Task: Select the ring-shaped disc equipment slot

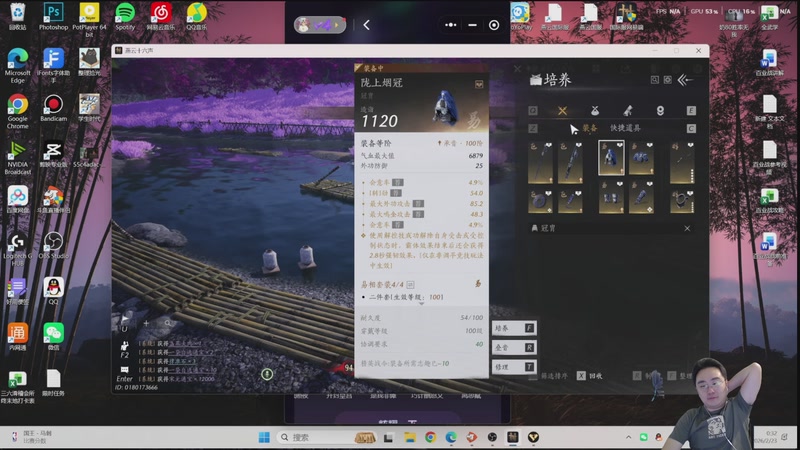Action: click(x=540, y=202)
